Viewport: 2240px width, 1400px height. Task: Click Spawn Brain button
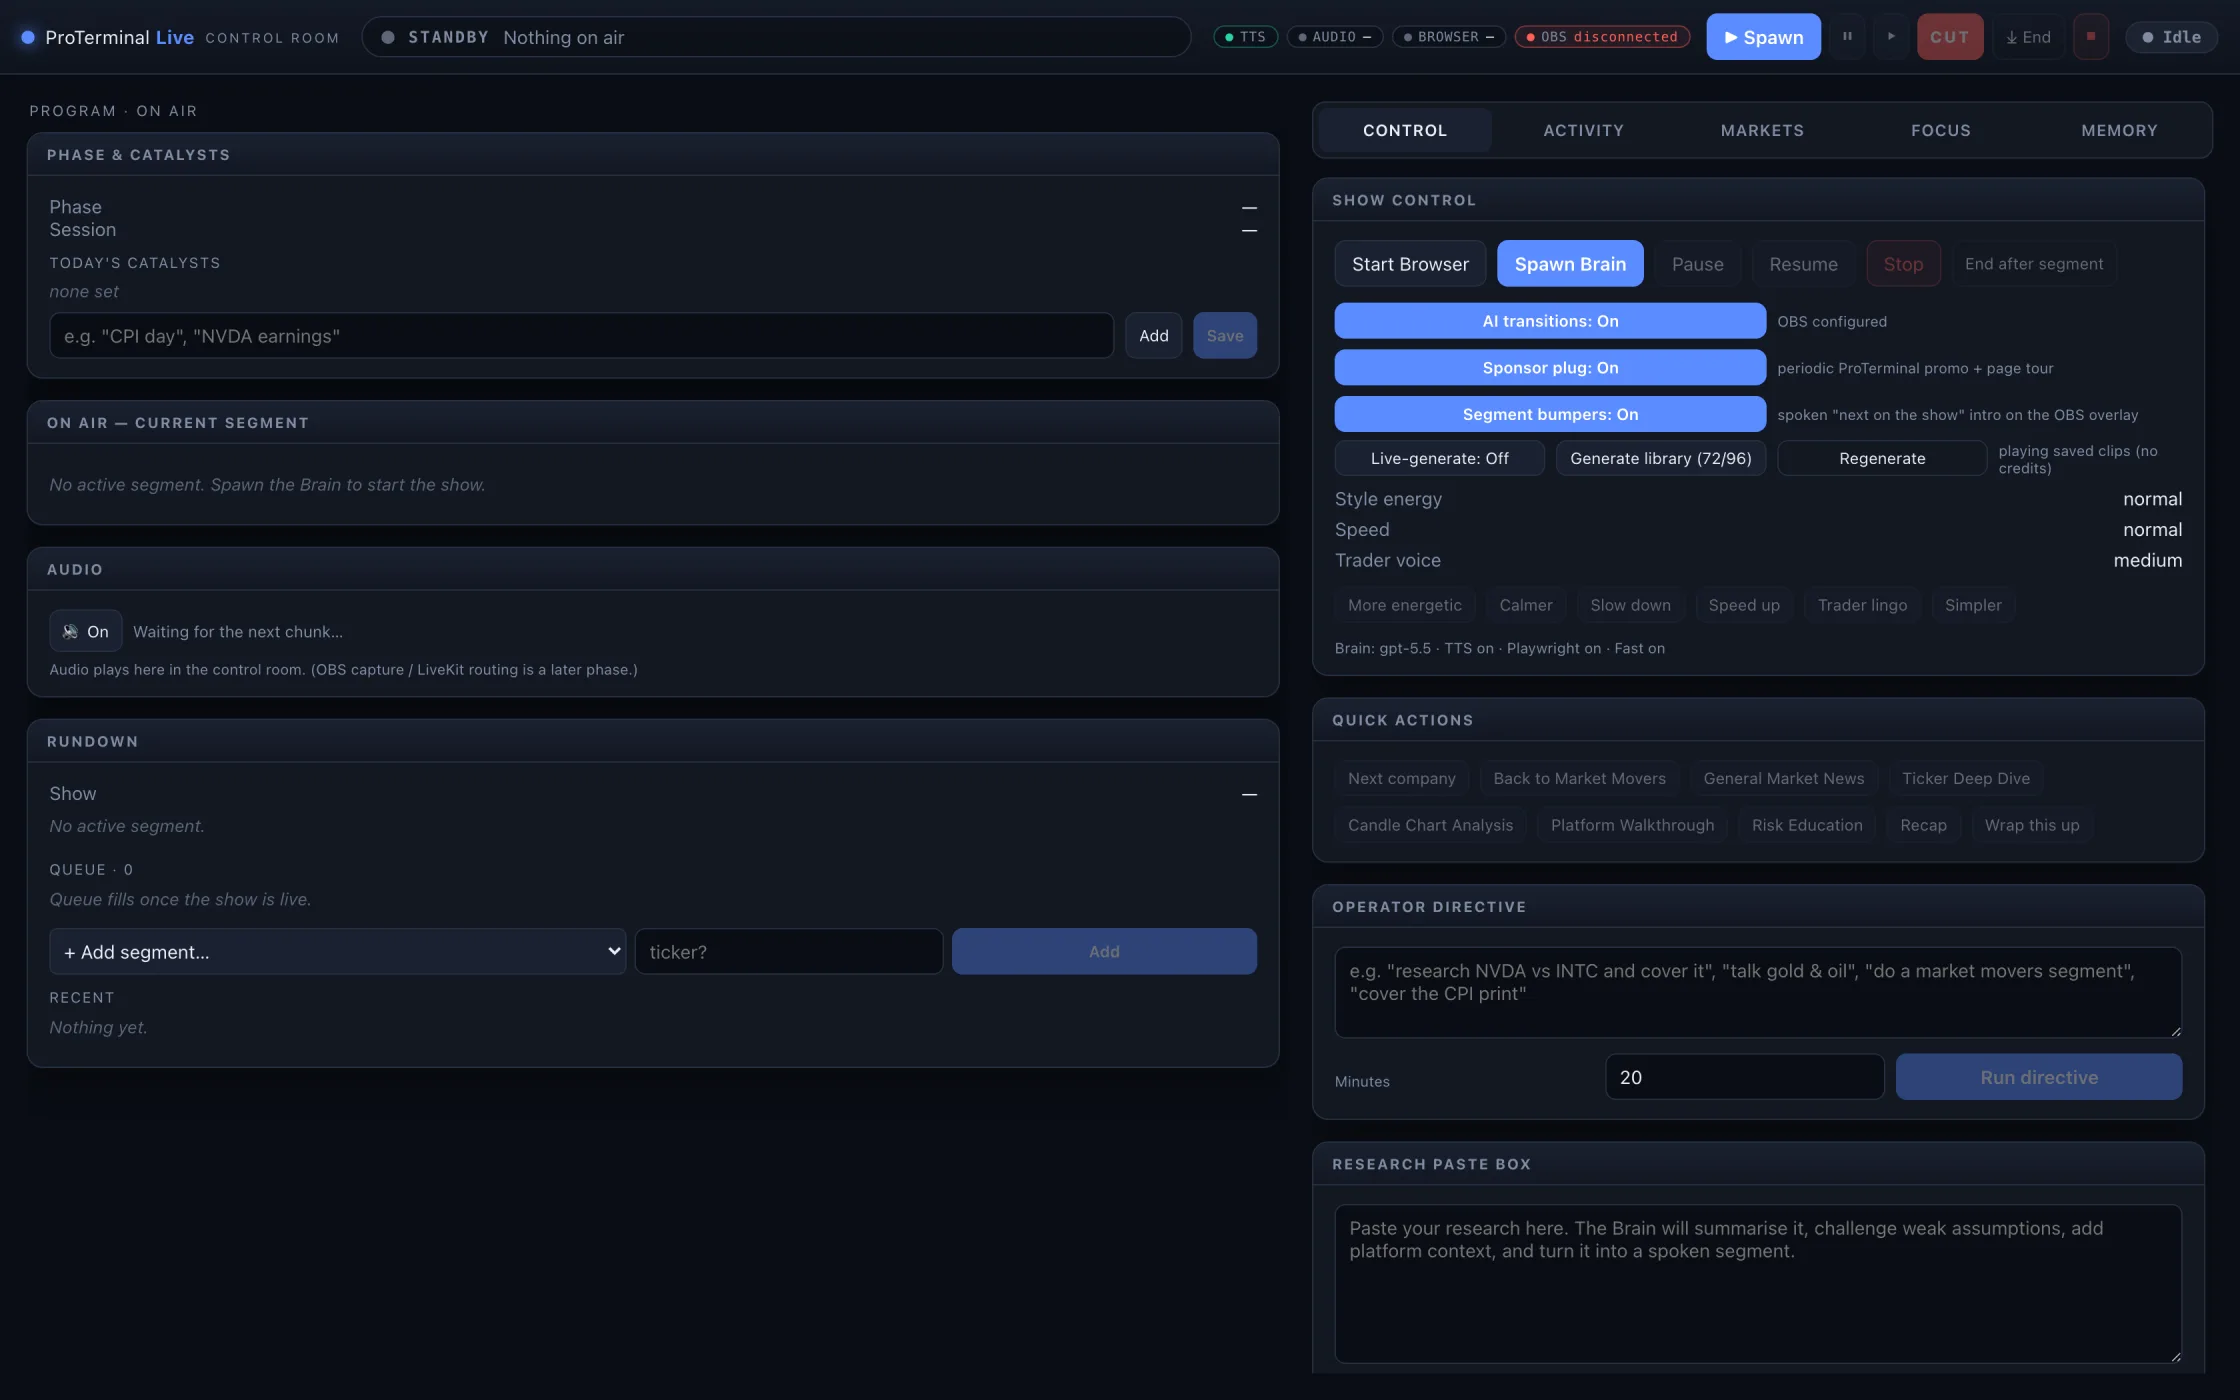1570,264
